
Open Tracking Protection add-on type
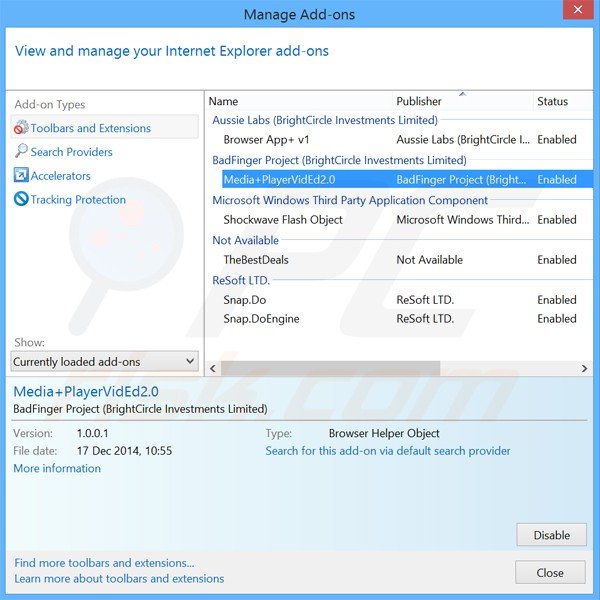(x=78, y=199)
